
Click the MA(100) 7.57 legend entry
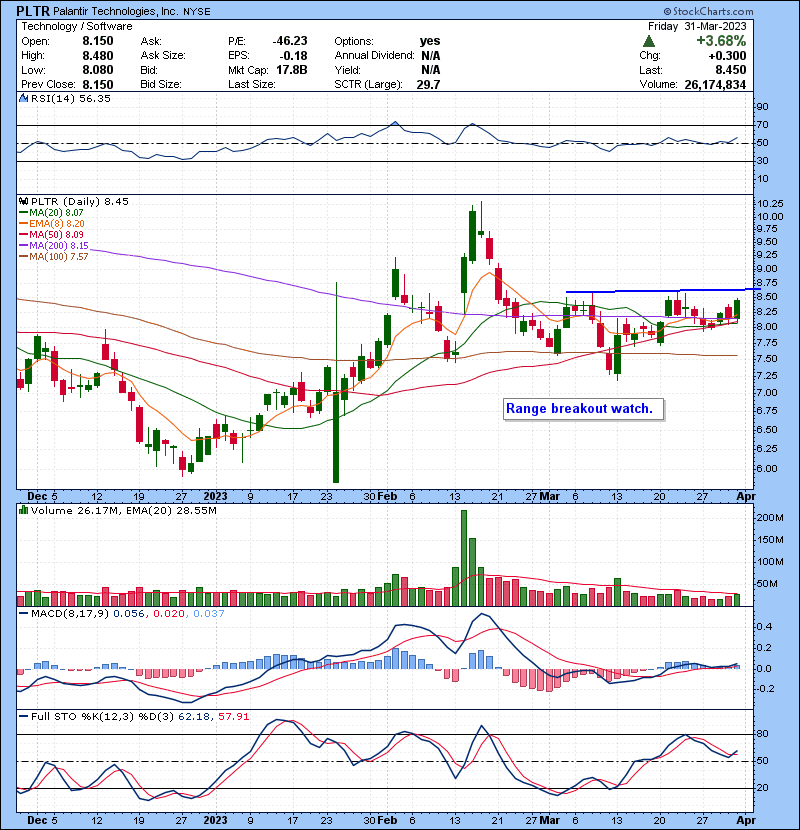click(x=54, y=257)
